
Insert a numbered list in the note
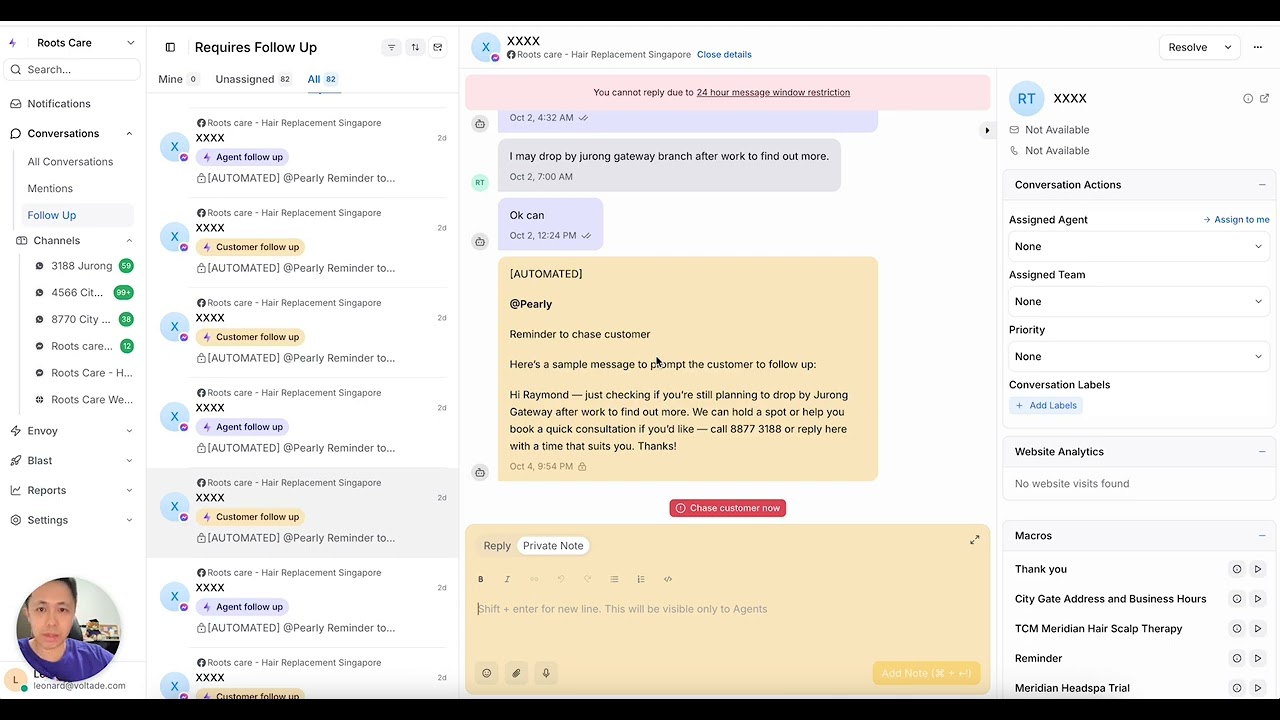tap(641, 579)
